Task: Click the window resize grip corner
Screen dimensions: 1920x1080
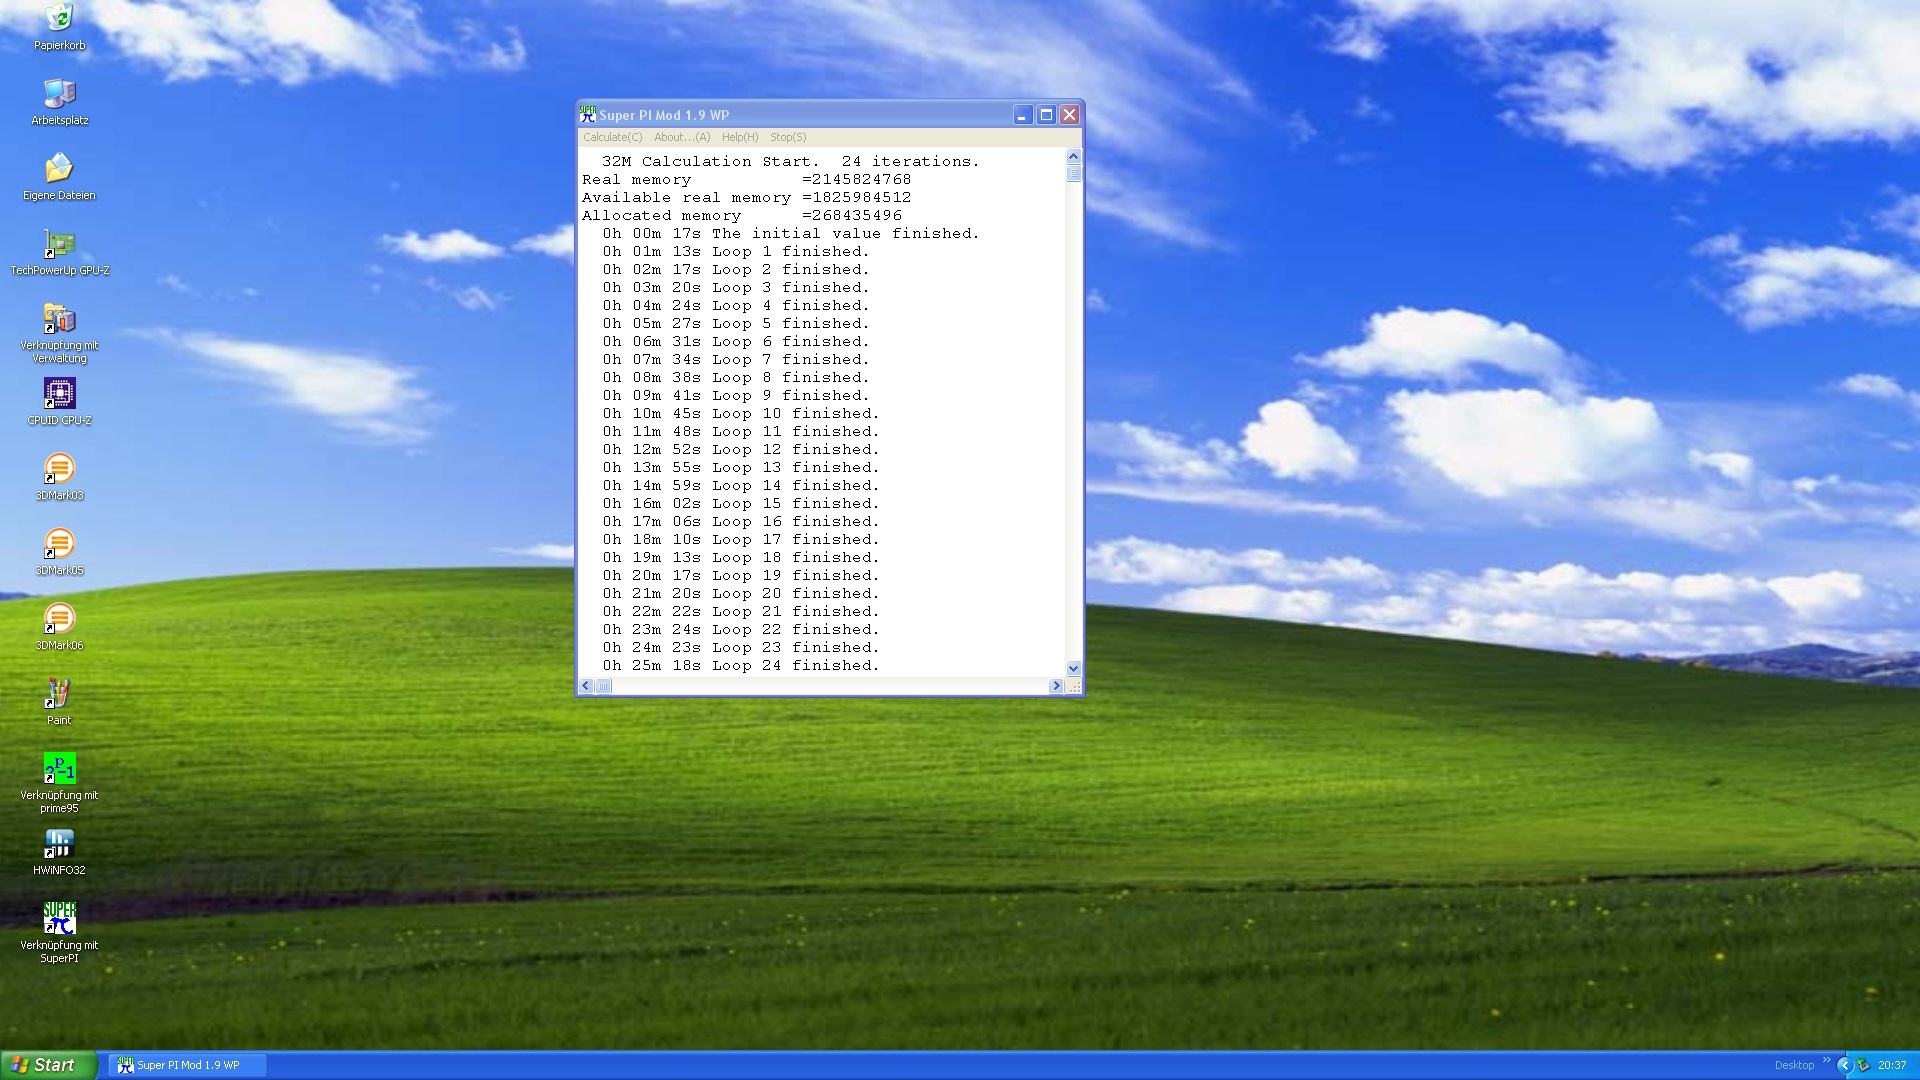Action: 1074,686
